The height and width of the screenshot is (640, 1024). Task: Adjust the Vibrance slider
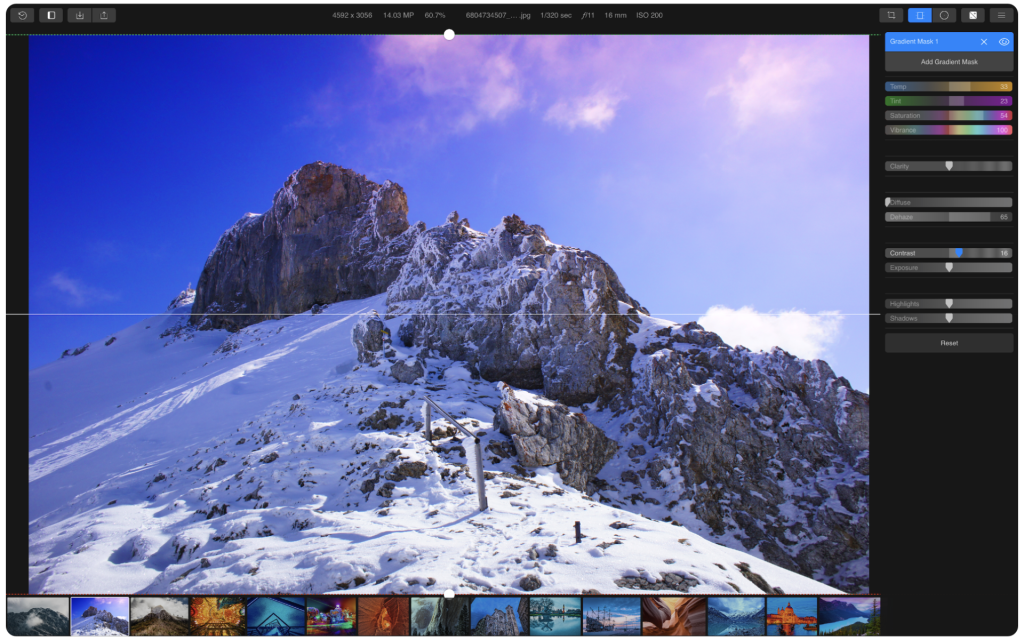coord(949,130)
